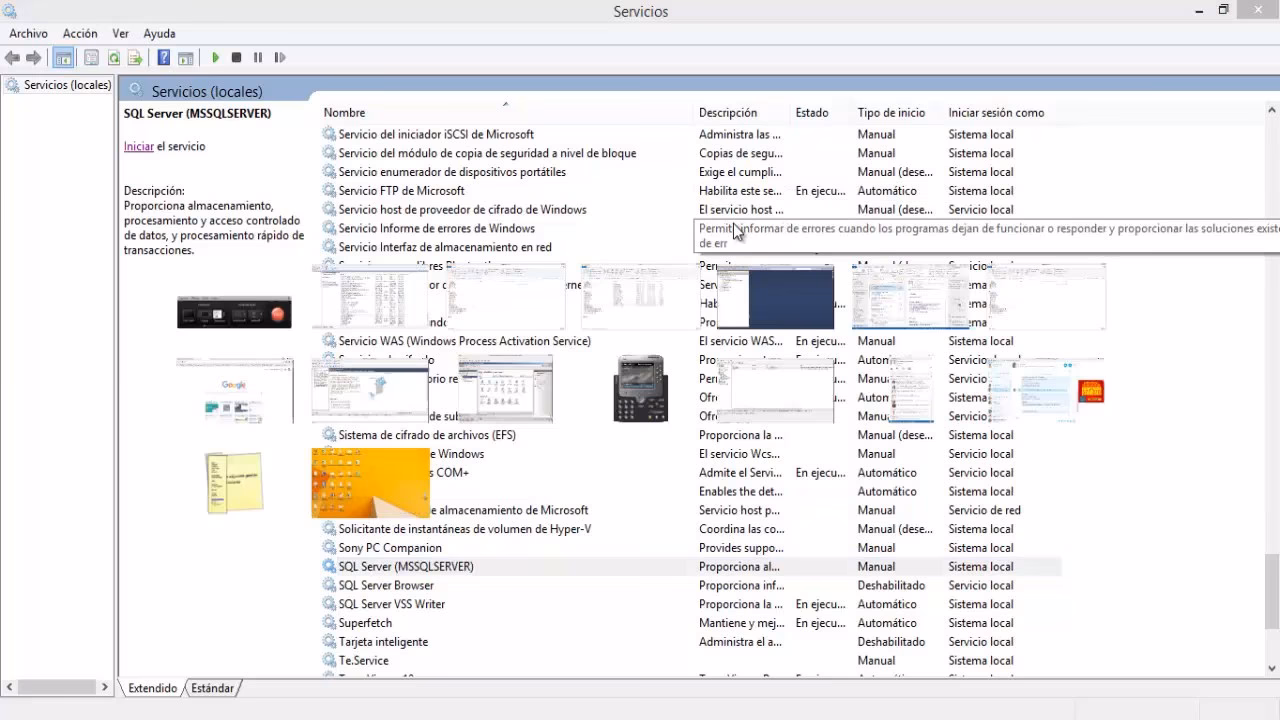Sort by the Iniciar sesión como column header
The image size is (1280, 720).
pos(996,113)
